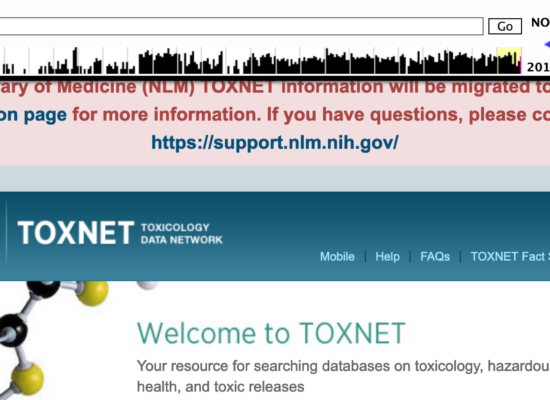Click the TOXNET logo
Viewport: 550px width, 400px height.
(76, 233)
